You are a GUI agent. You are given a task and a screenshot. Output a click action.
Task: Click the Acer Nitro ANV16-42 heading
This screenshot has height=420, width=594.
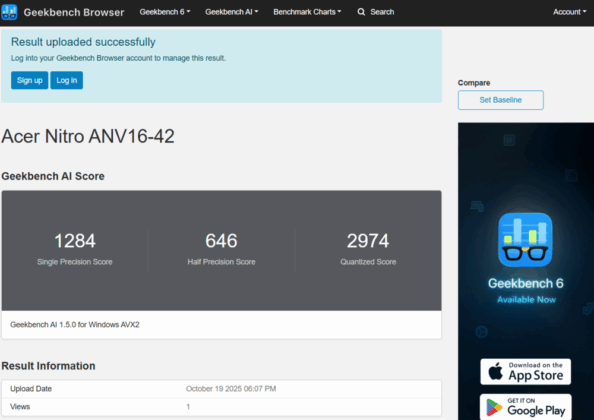click(88, 136)
